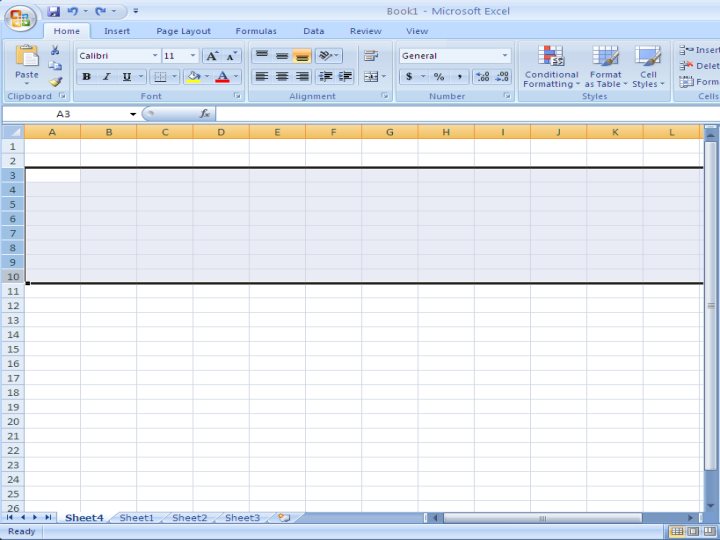
Task: Toggle Bold formatting
Action: (x=86, y=77)
